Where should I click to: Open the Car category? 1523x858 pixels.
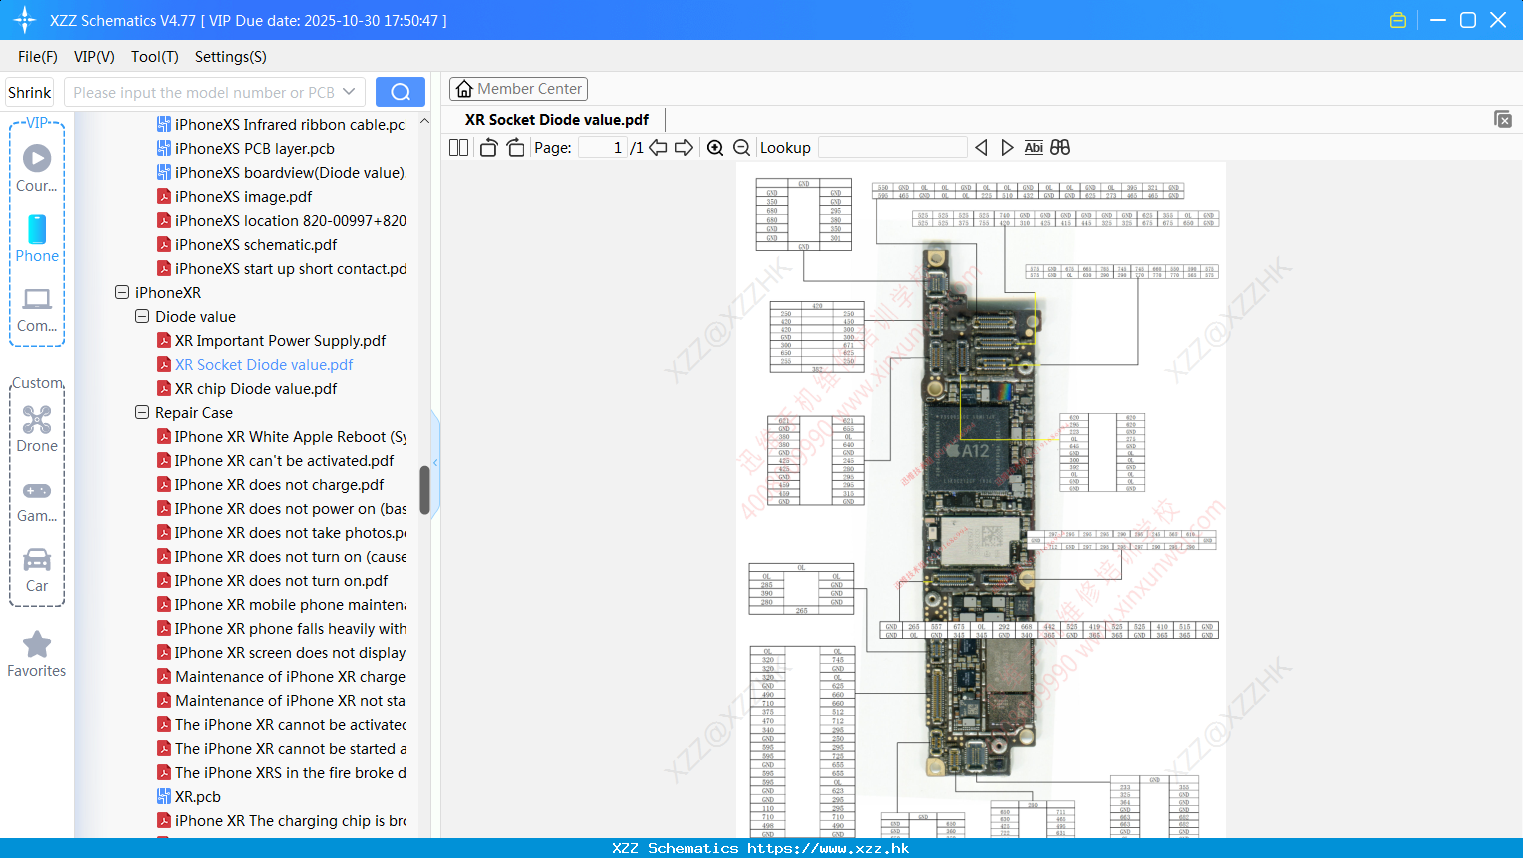click(x=37, y=570)
